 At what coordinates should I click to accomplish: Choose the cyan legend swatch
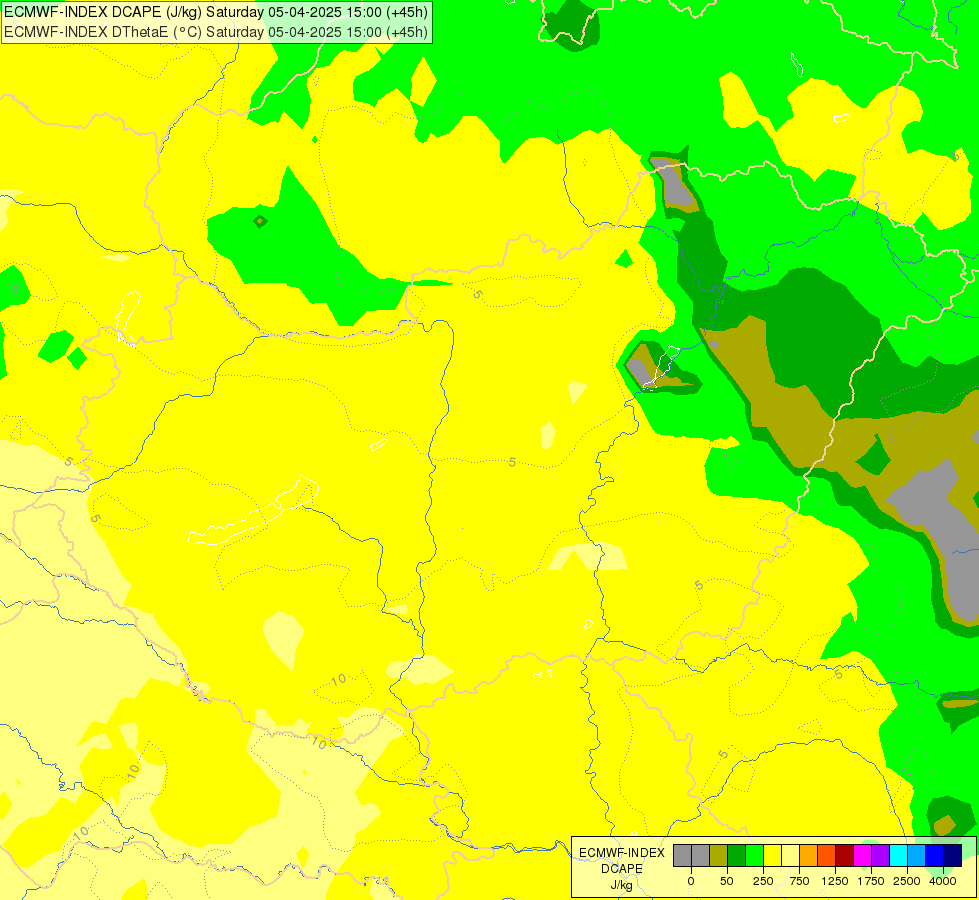coord(898,856)
